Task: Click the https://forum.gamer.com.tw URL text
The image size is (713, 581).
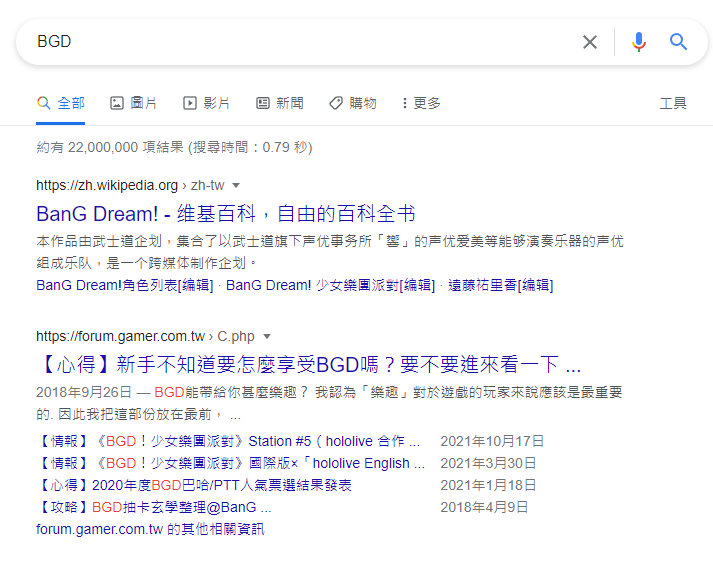Action: tap(121, 336)
